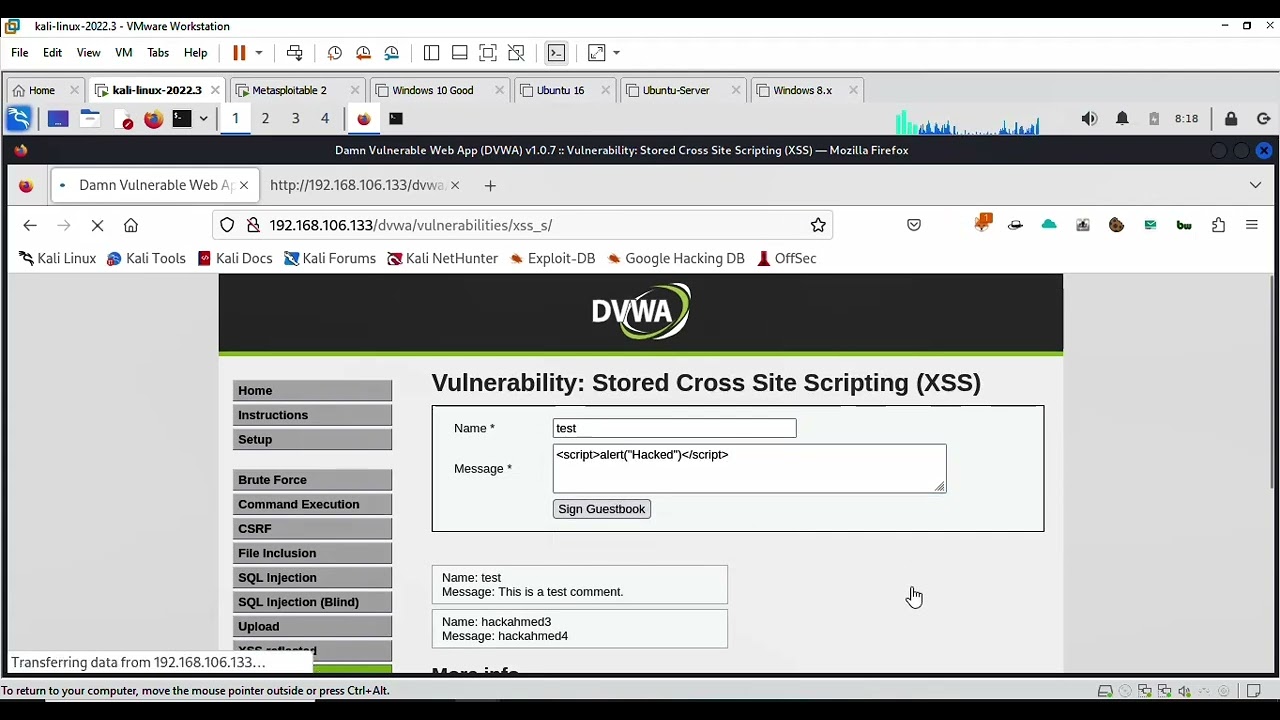Click the Sign Guestbook button

(602, 509)
